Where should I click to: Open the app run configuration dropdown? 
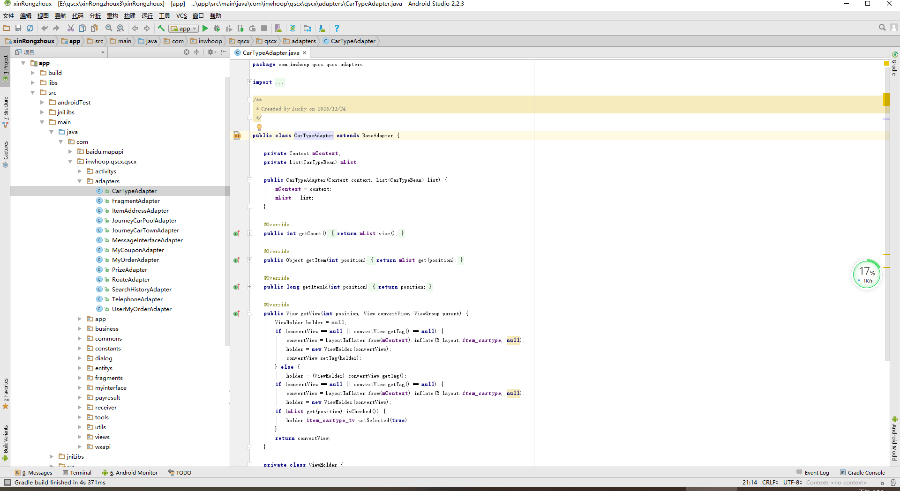coord(183,29)
